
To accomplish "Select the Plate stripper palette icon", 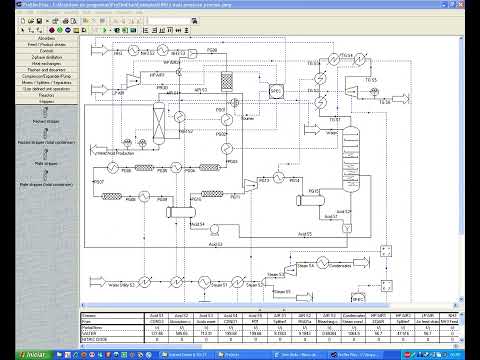I will pyautogui.click(x=45, y=155).
